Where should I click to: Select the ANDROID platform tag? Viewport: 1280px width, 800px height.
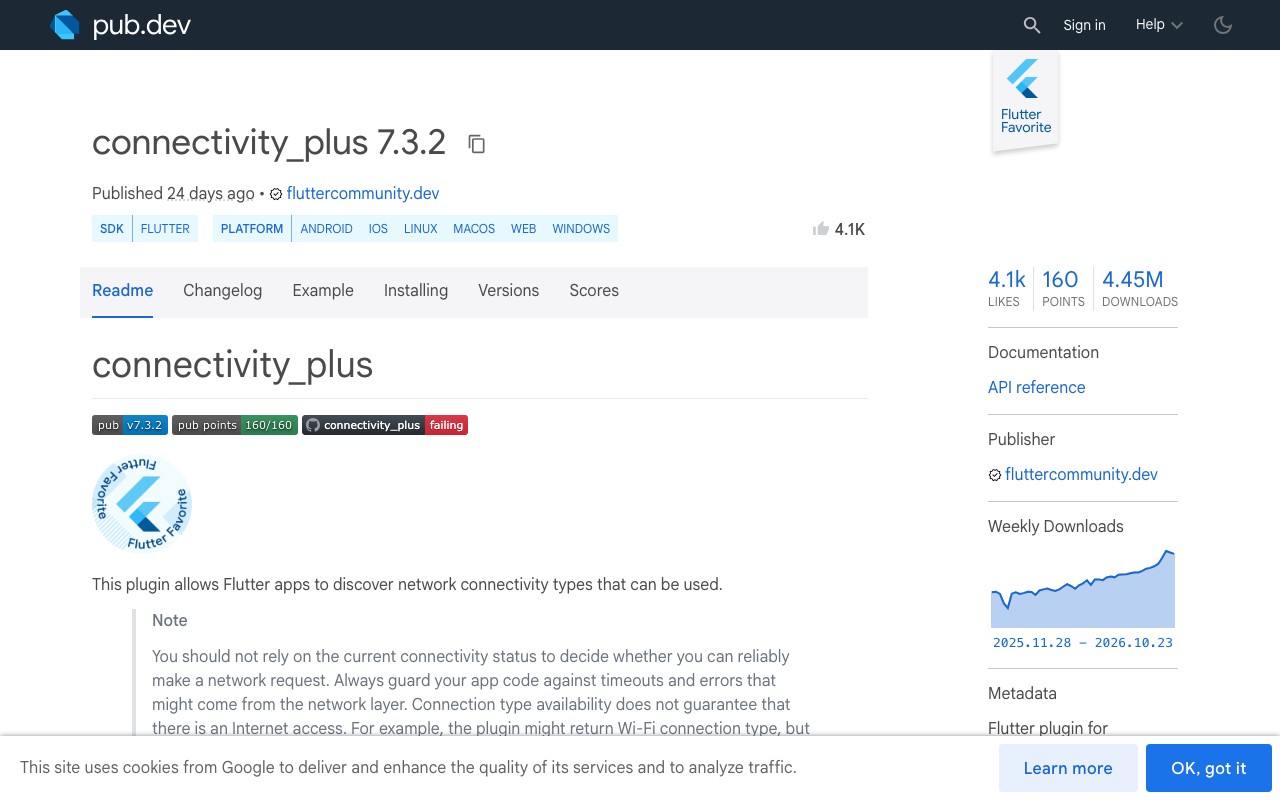point(327,229)
